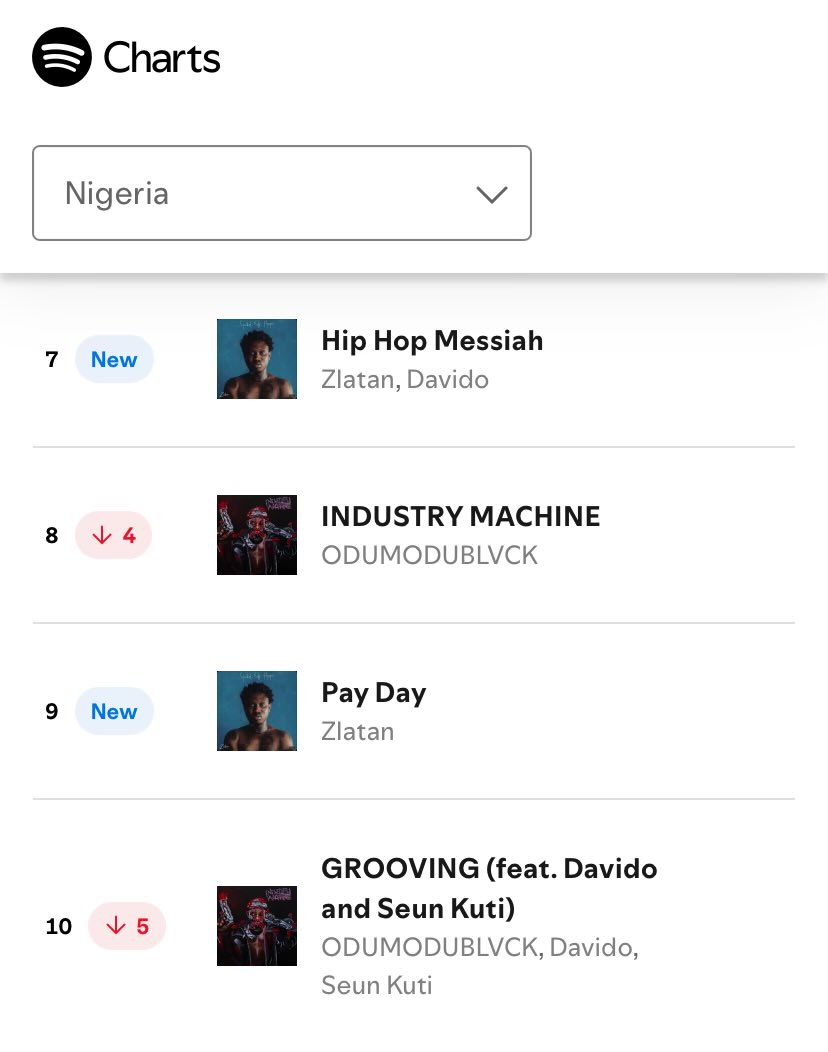Select the Hip Hop Messiah track title
This screenshot has width=828, height=1052.
click(432, 341)
